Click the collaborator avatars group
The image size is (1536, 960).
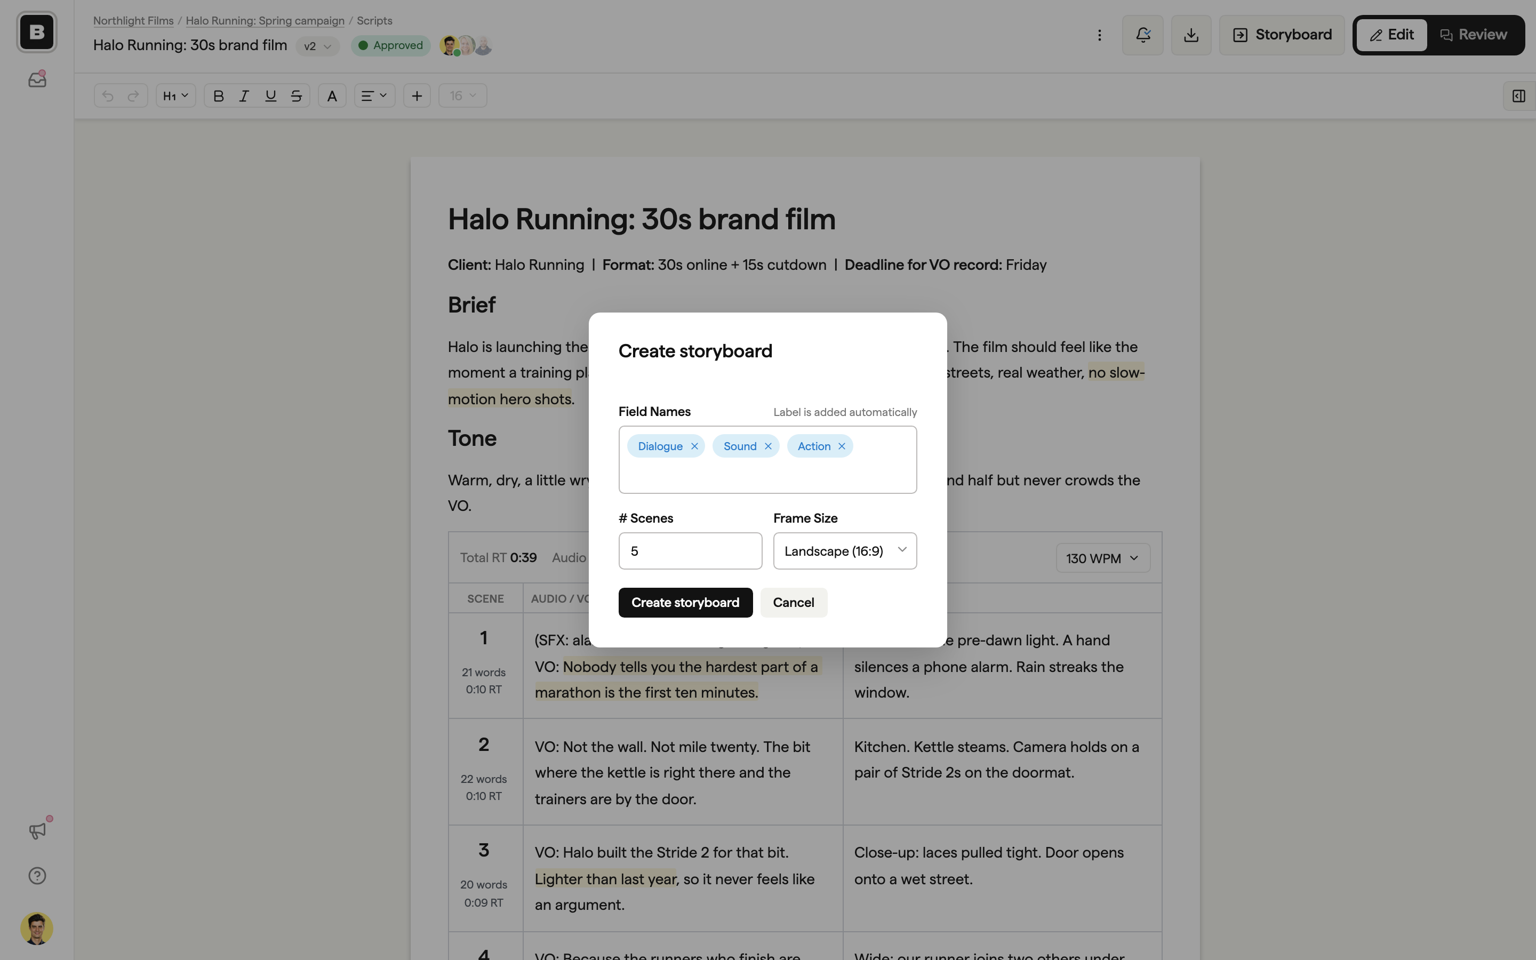pyautogui.click(x=466, y=45)
